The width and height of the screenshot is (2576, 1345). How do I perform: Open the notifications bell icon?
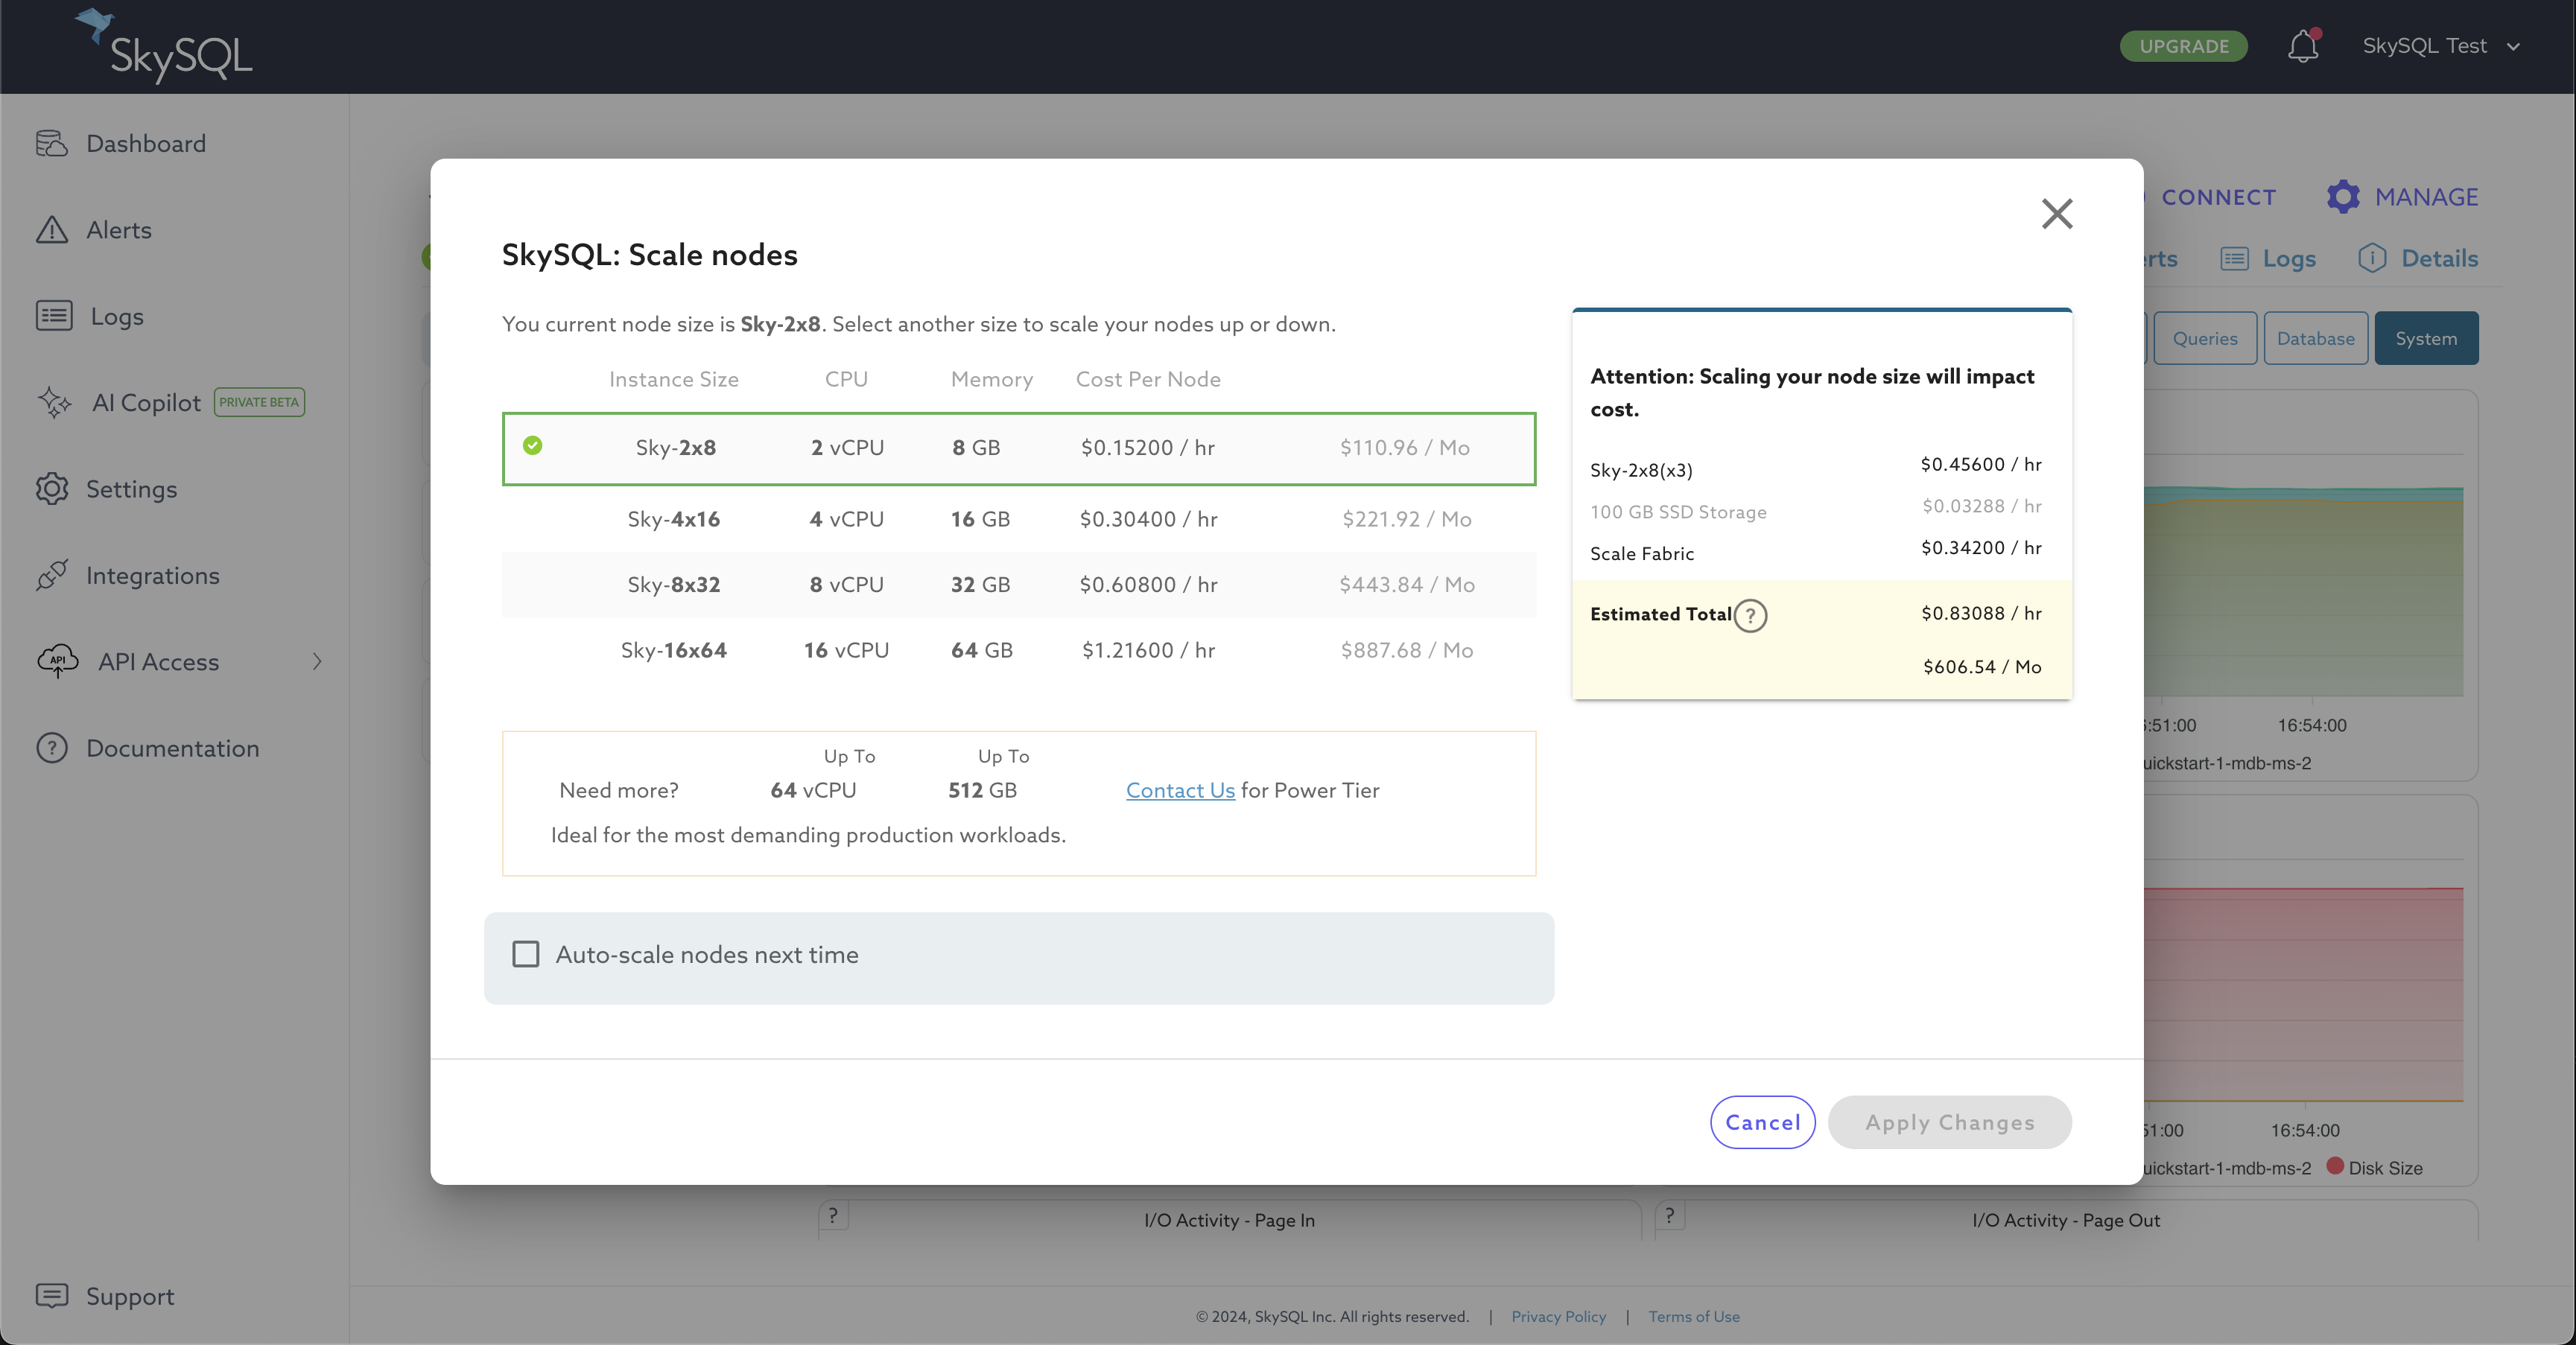point(2303,46)
